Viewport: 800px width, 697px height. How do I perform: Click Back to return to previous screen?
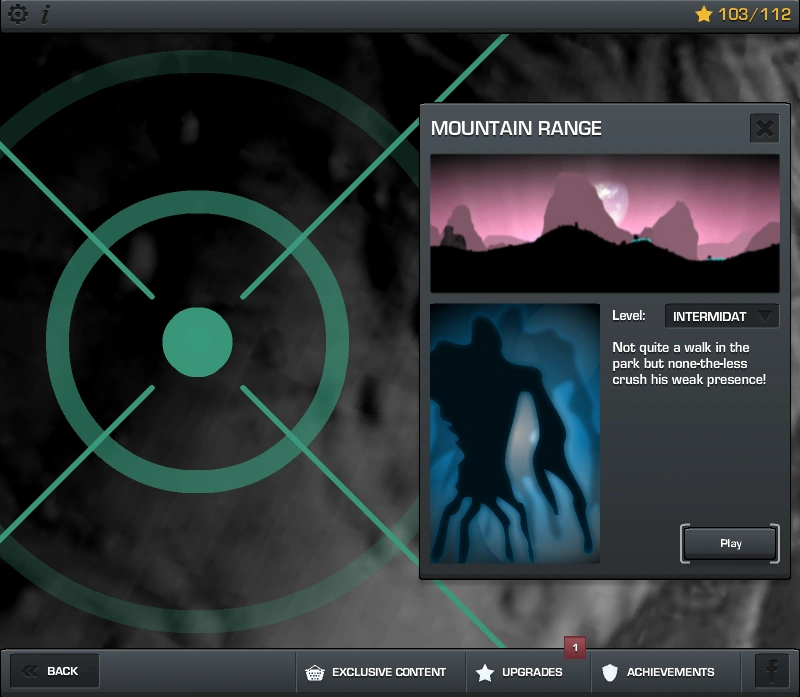click(52, 670)
